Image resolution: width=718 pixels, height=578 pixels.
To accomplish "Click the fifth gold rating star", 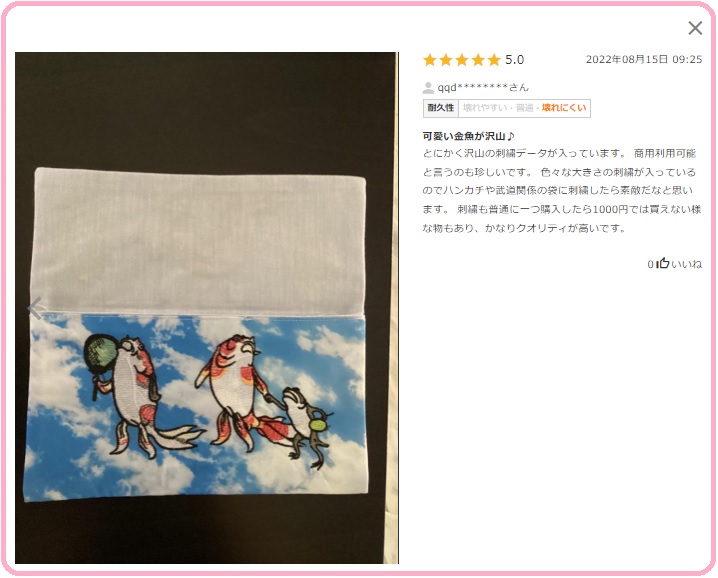I will click(494, 60).
